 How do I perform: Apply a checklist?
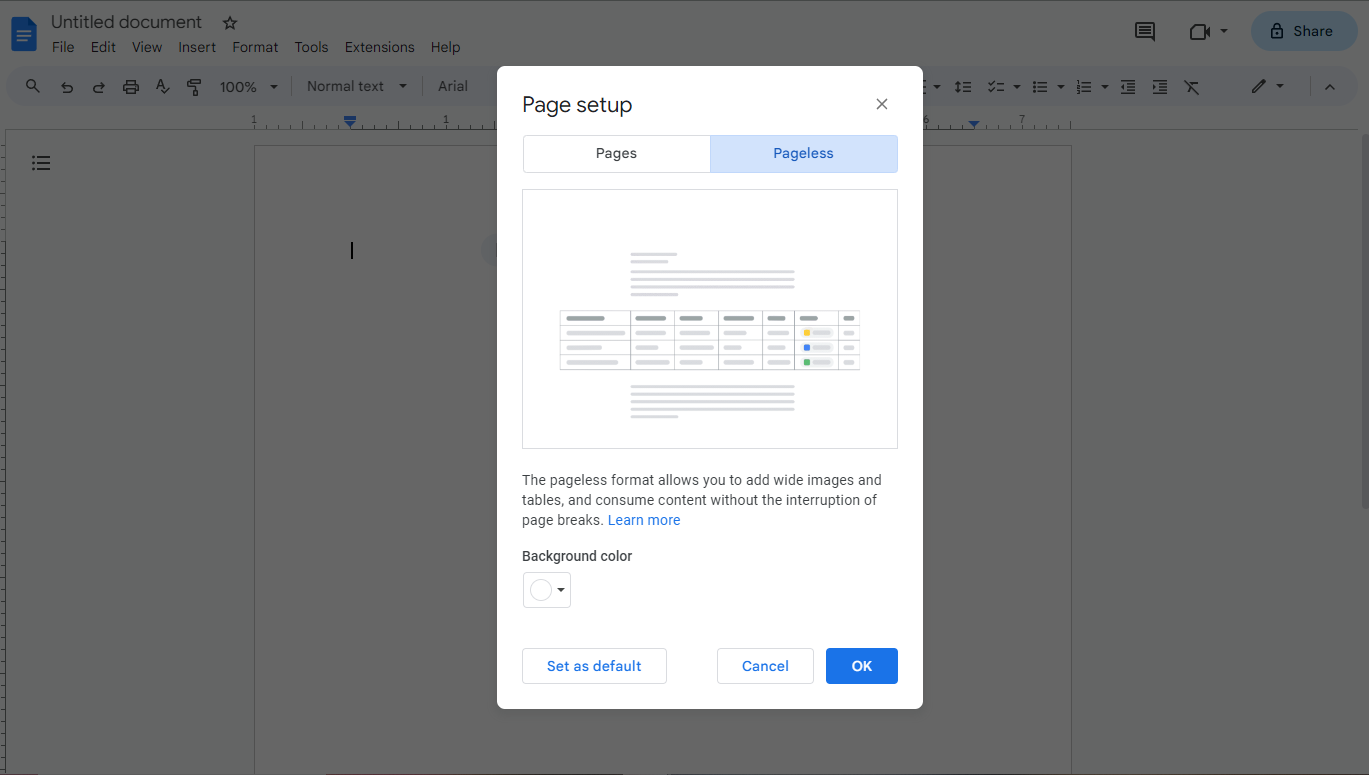(x=996, y=86)
